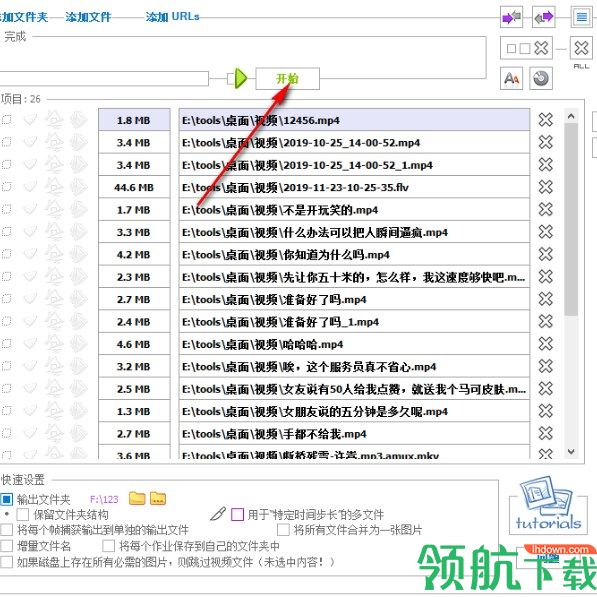Open the tutorials icon
597x597 pixels.
(x=548, y=504)
